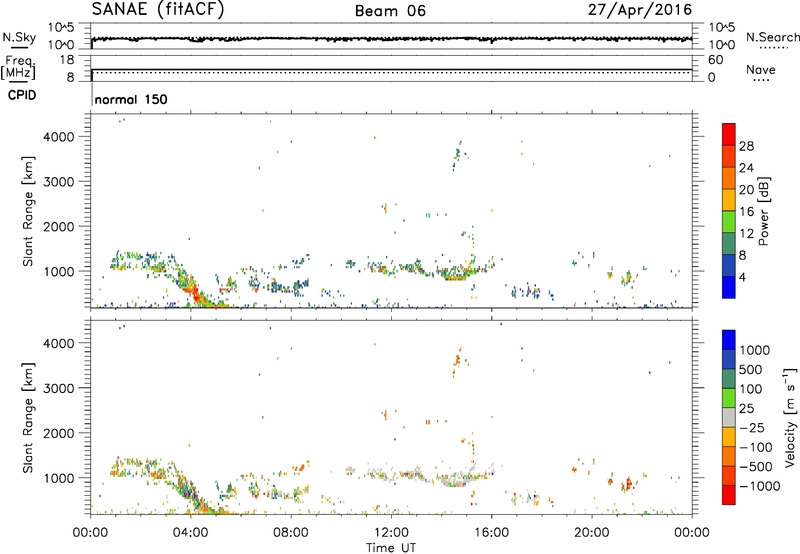Image resolution: width=800 pixels, height=554 pixels.
Task: Click velocity colorbar value 100
Action: pos(750,389)
